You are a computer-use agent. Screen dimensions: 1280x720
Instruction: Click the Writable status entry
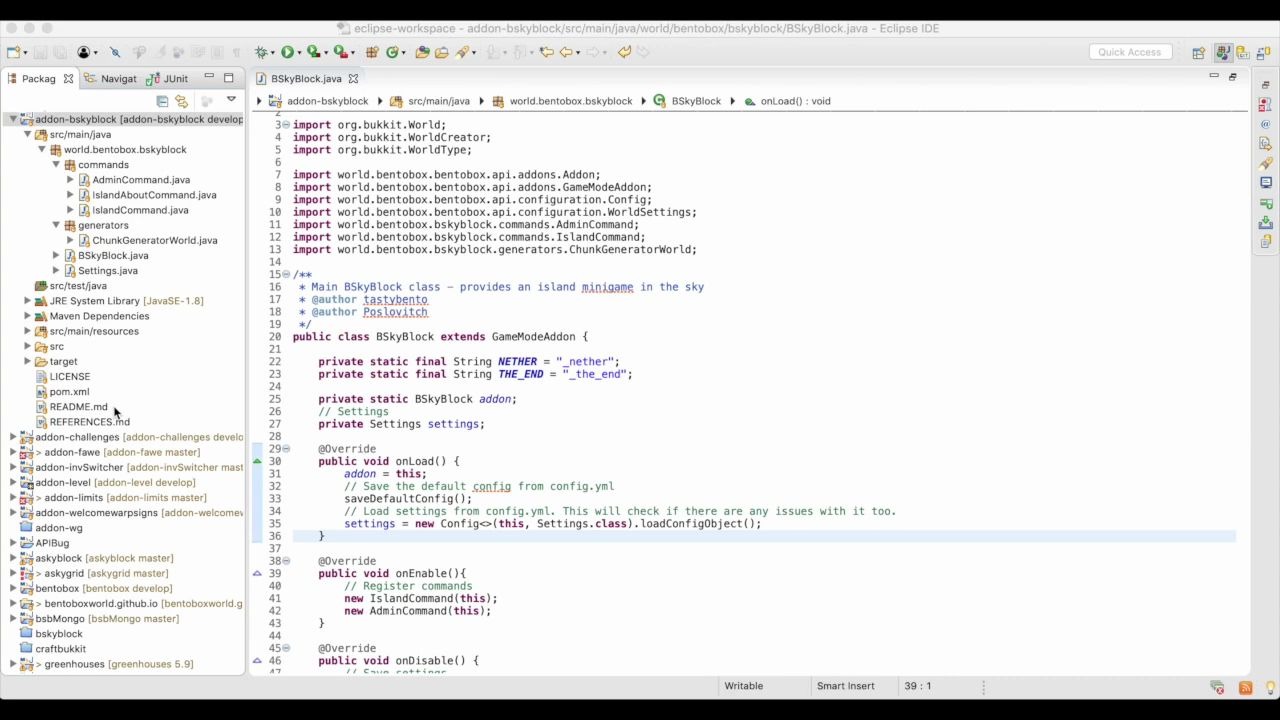743,686
